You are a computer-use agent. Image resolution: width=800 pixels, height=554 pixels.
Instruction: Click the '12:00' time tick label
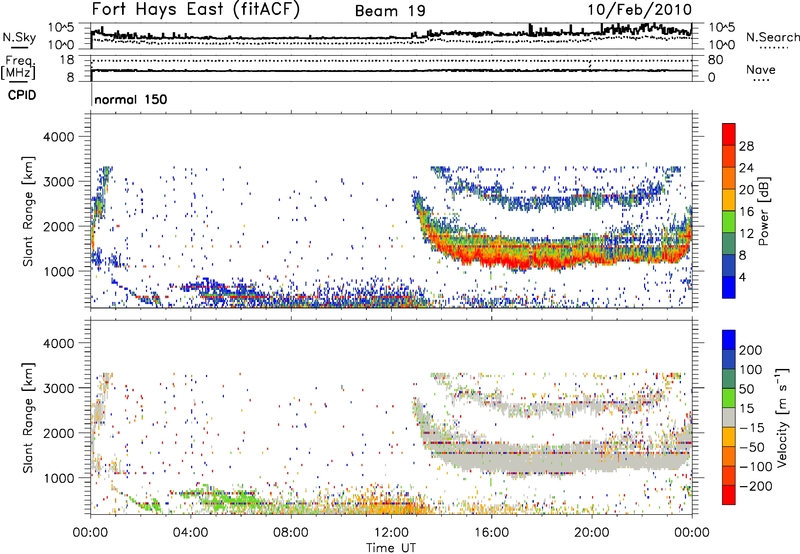391,533
